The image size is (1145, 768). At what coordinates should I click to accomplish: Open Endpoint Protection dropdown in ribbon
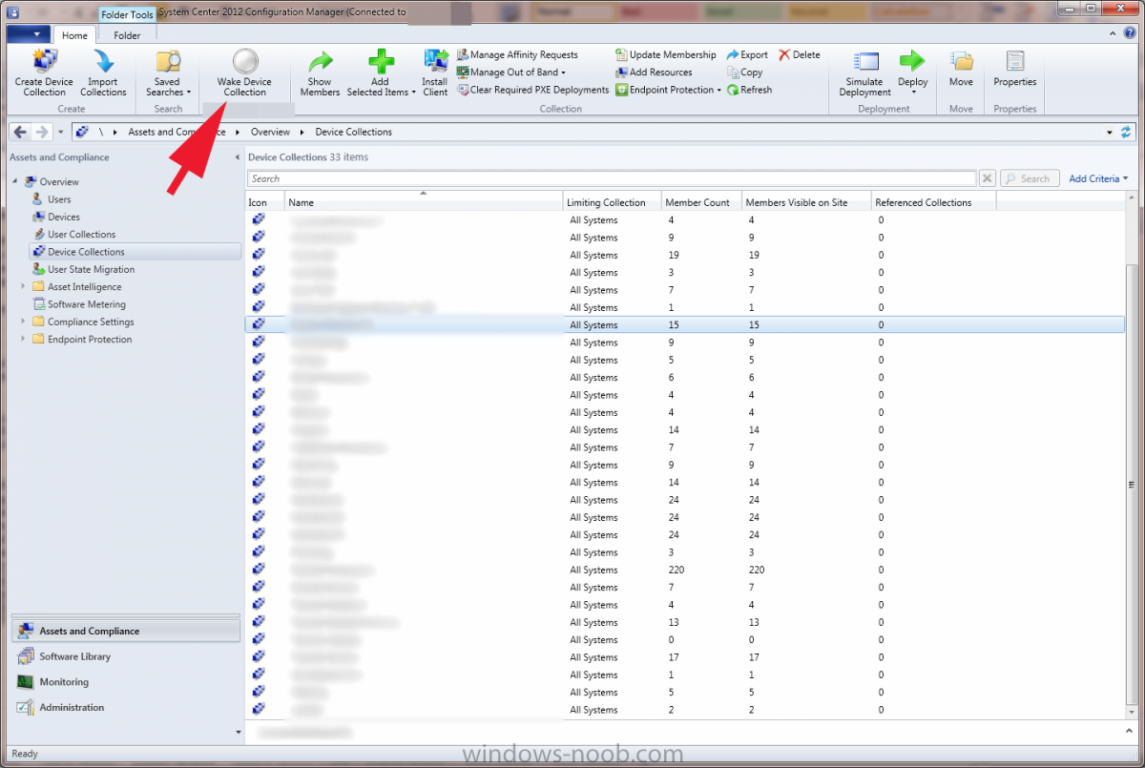coord(668,90)
